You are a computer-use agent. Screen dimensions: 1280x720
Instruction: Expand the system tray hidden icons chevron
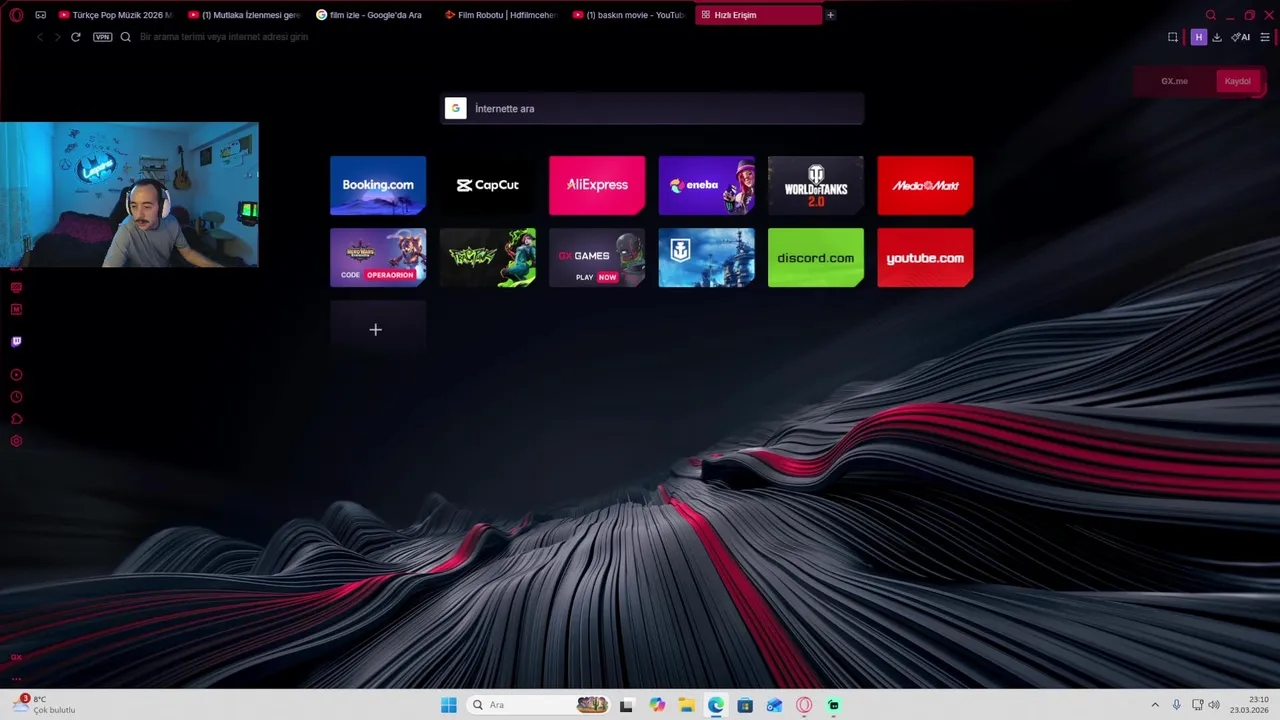click(x=1155, y=705)
